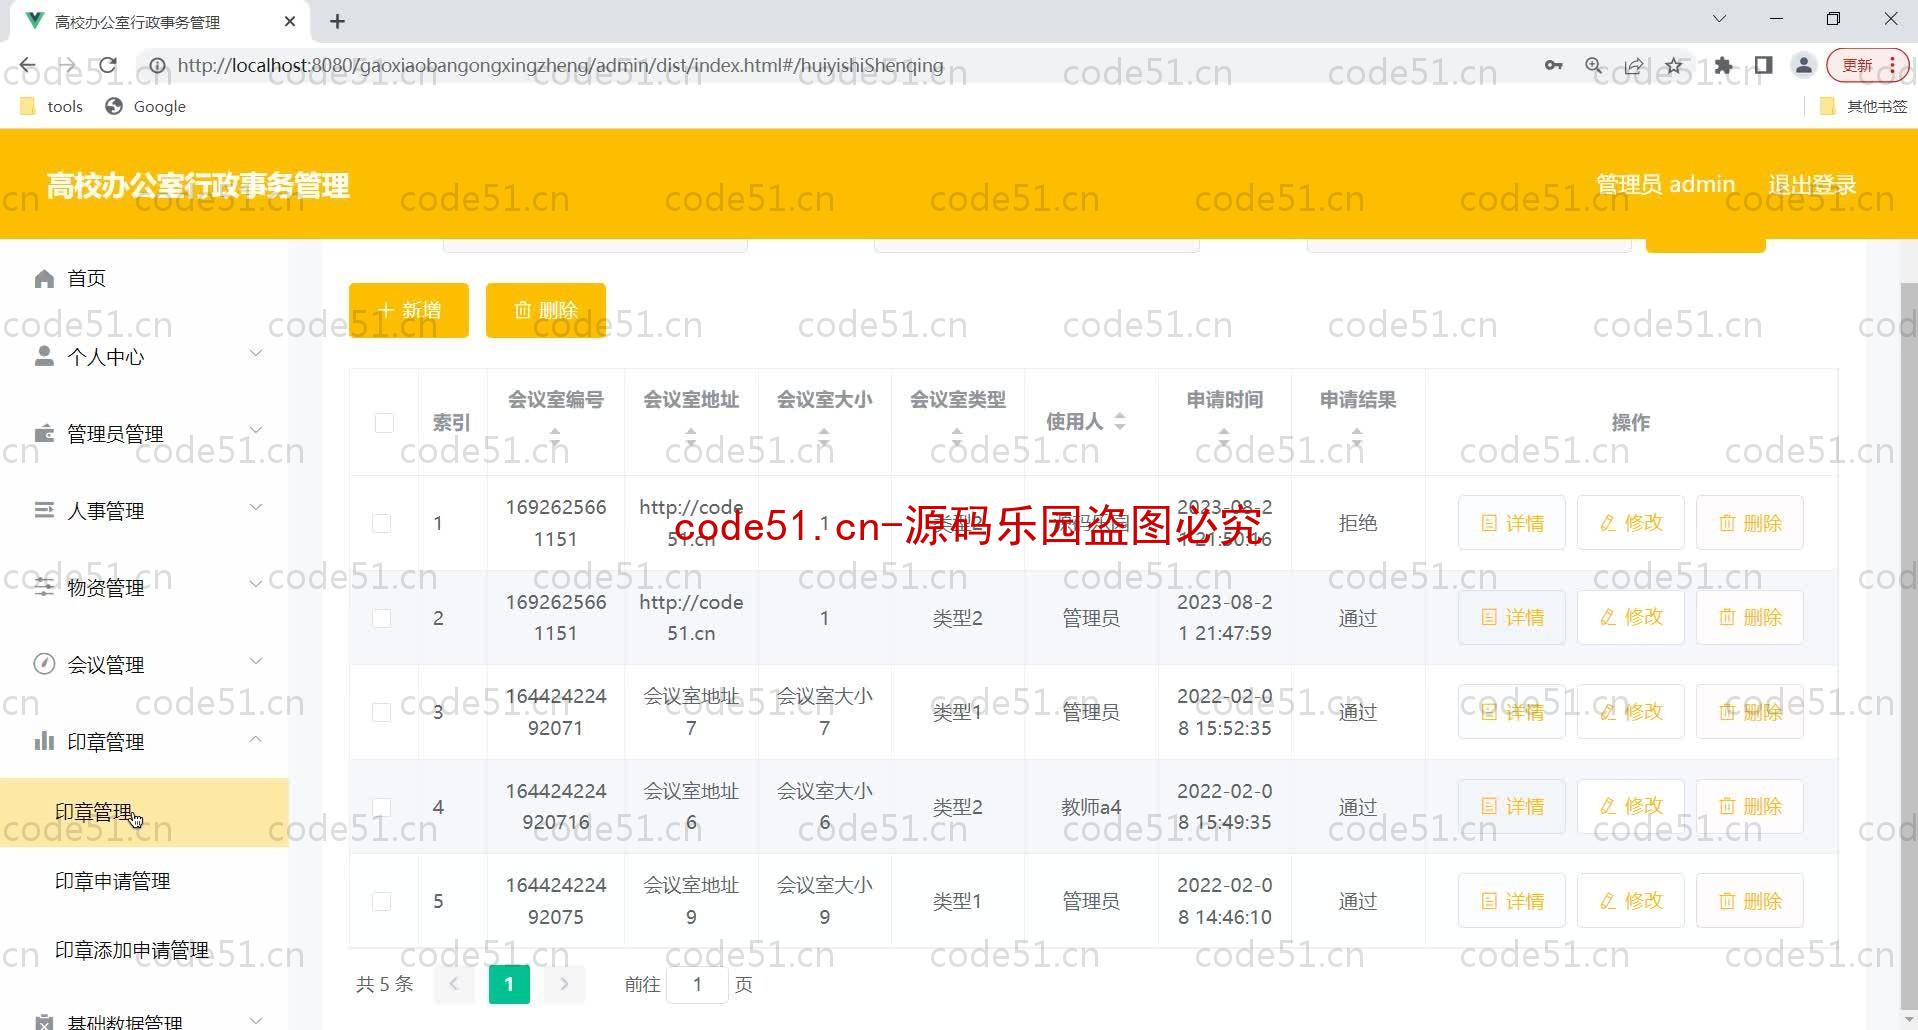The height and width of the screenshot is (1030, 1918).
Task: Click the zoom magnifier icon in address bar
Action: pyautogui.click(x=1593, y=66)
